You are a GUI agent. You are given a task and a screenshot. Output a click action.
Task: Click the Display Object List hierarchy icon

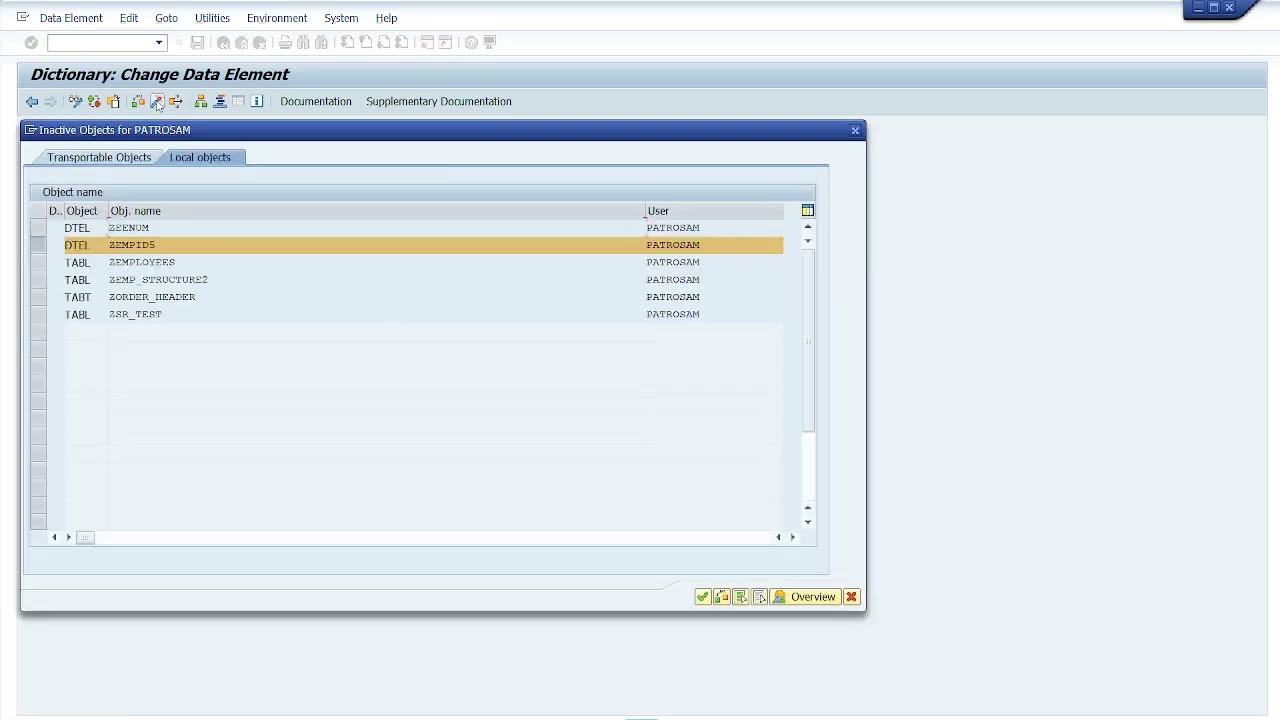(x=201, y=101)
